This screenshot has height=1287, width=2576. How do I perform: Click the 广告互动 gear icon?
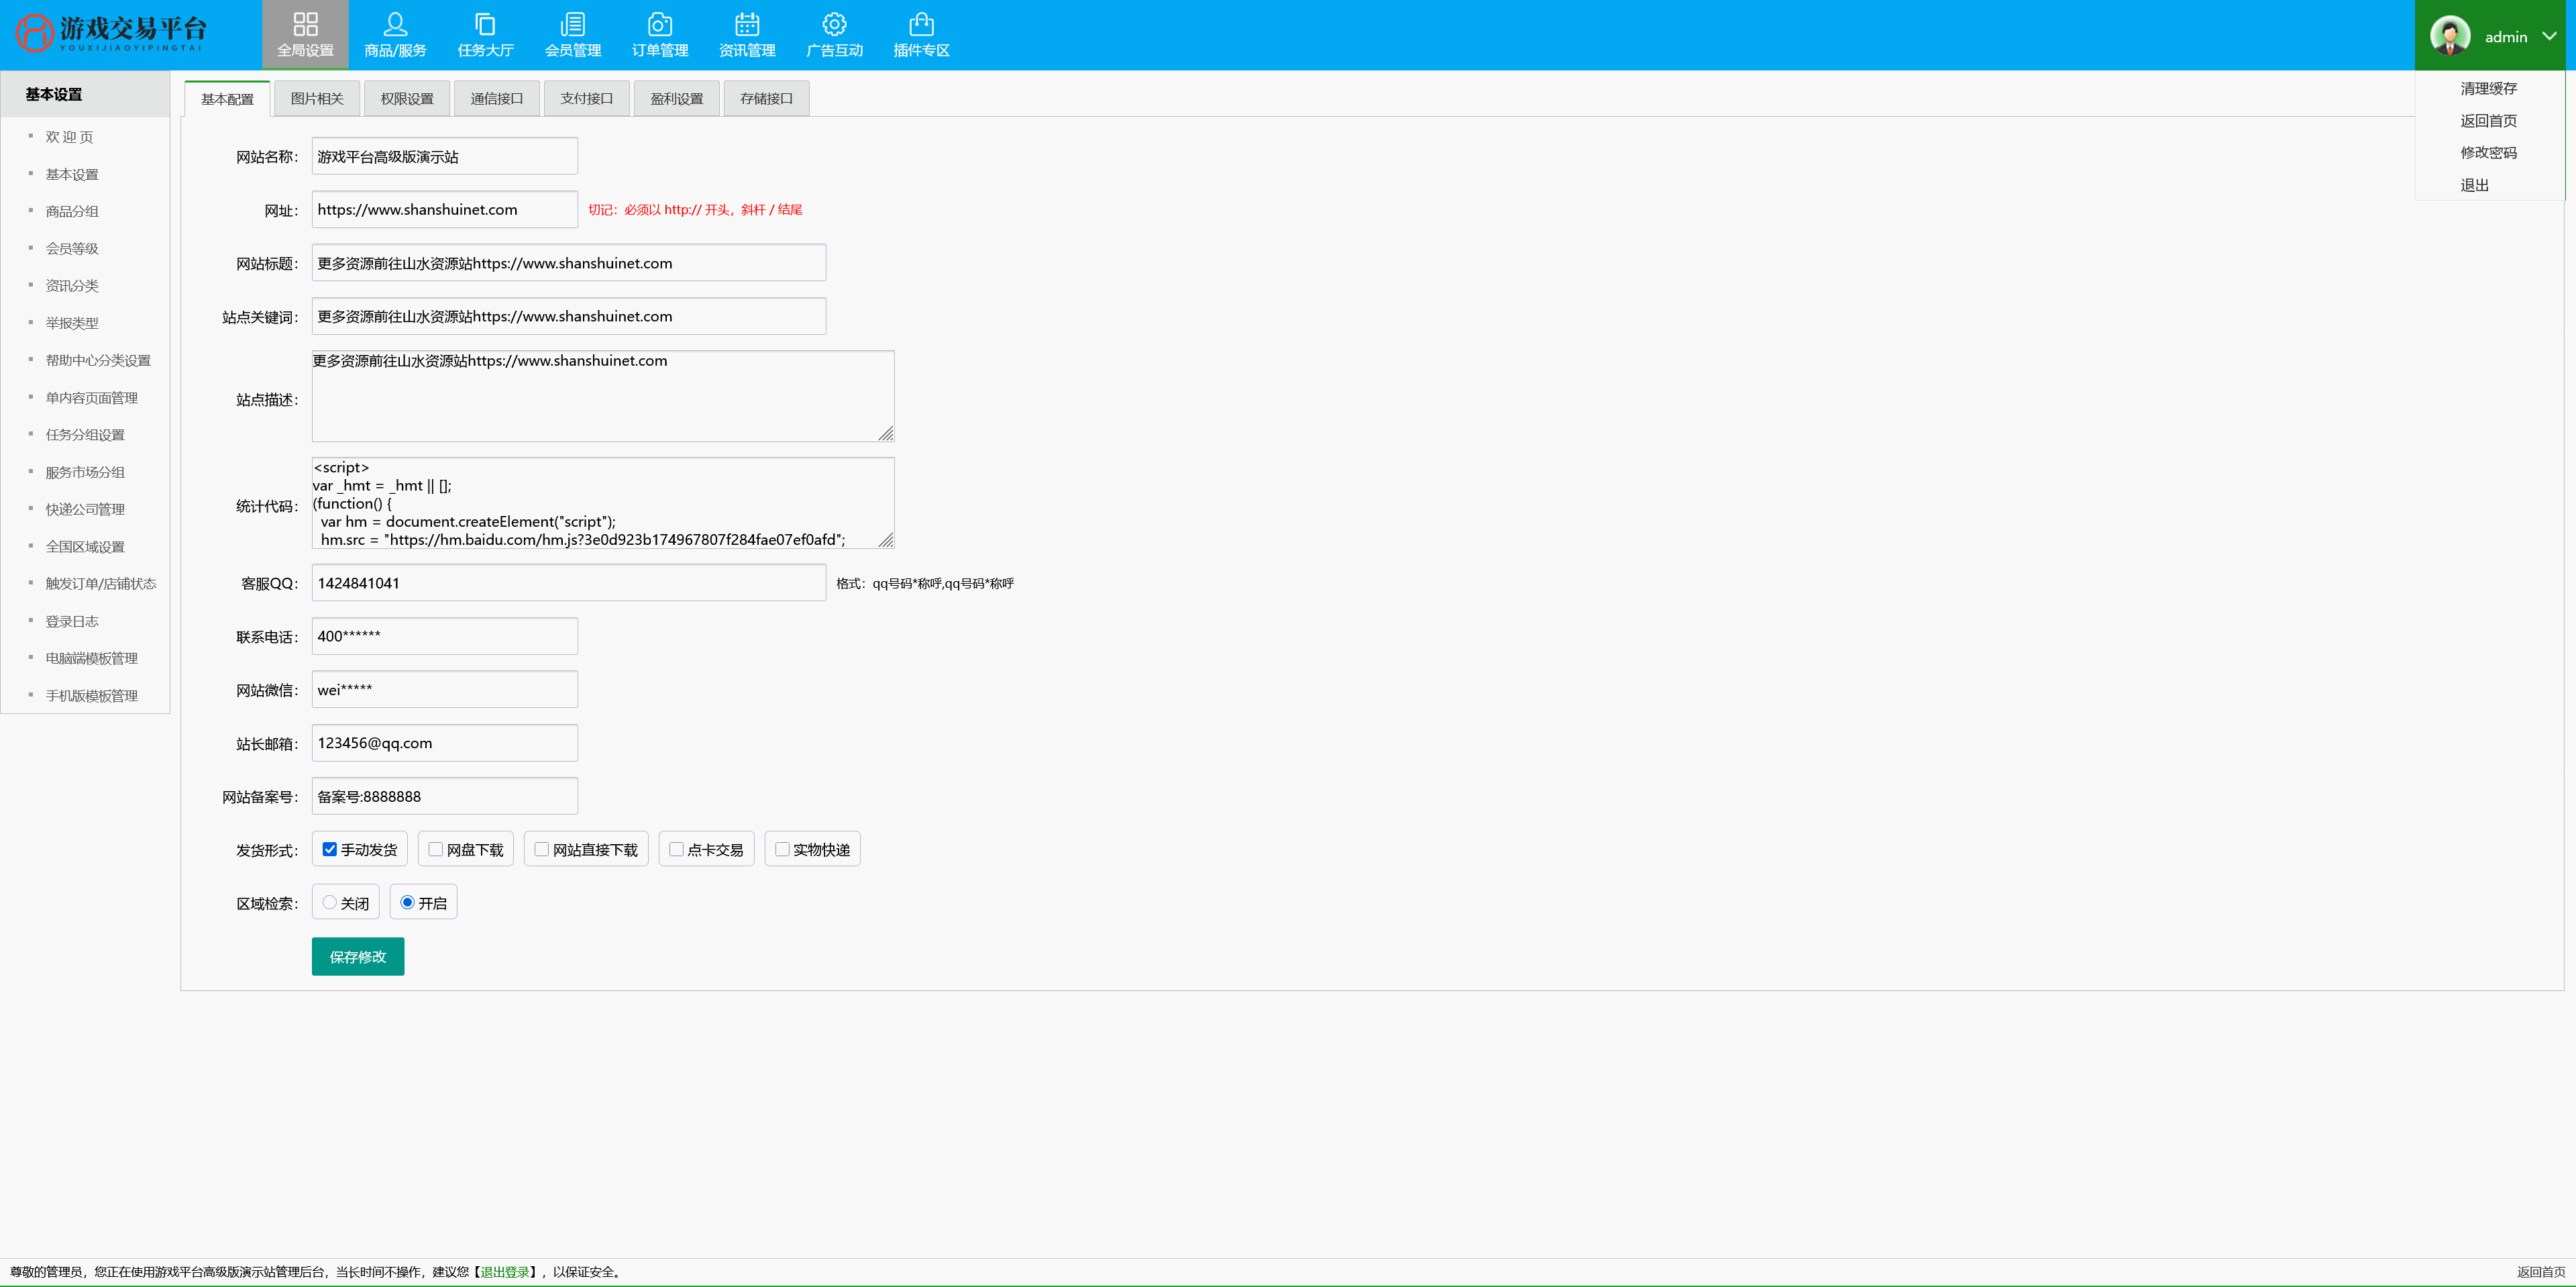(x=834, y=24)
